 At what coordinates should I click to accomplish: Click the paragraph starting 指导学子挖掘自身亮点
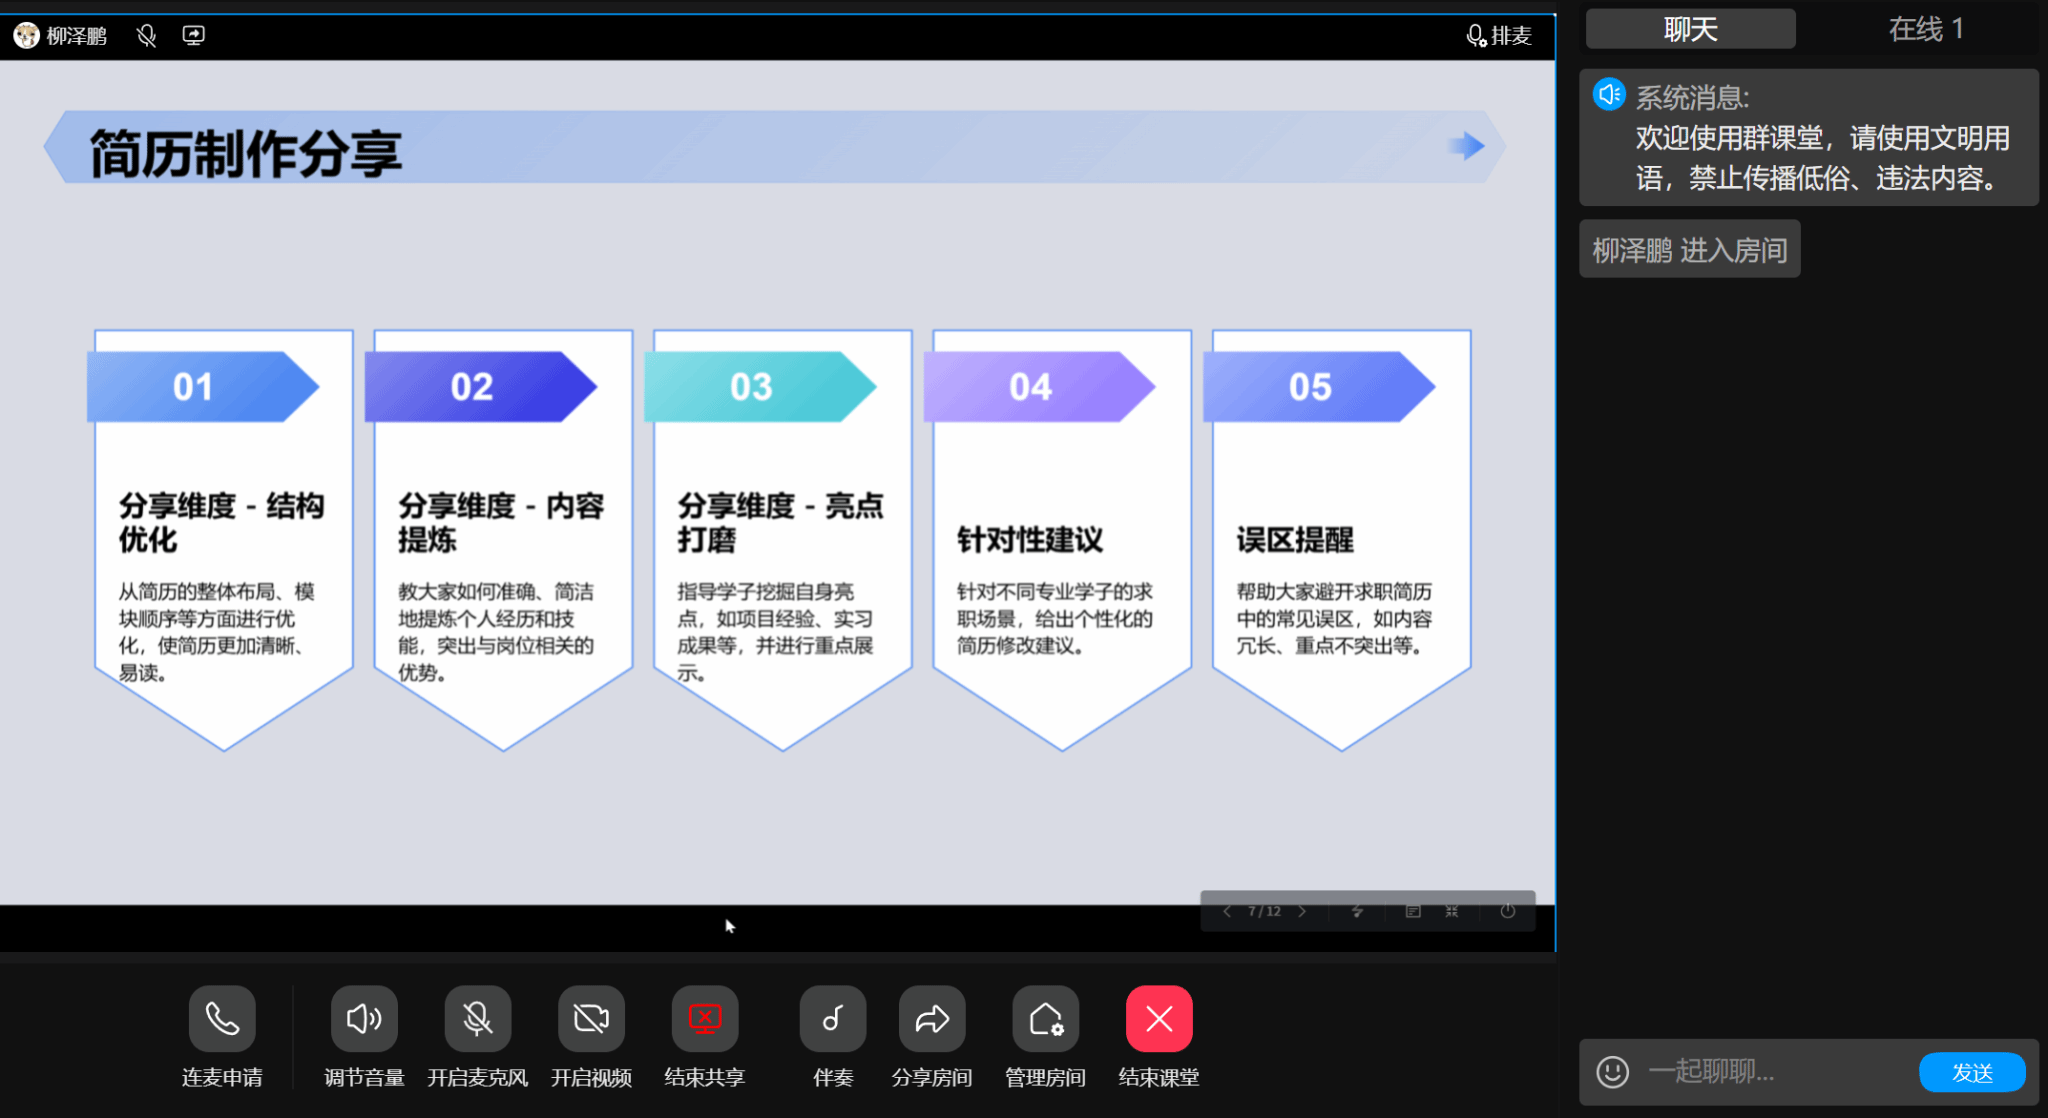coord(776,632)
